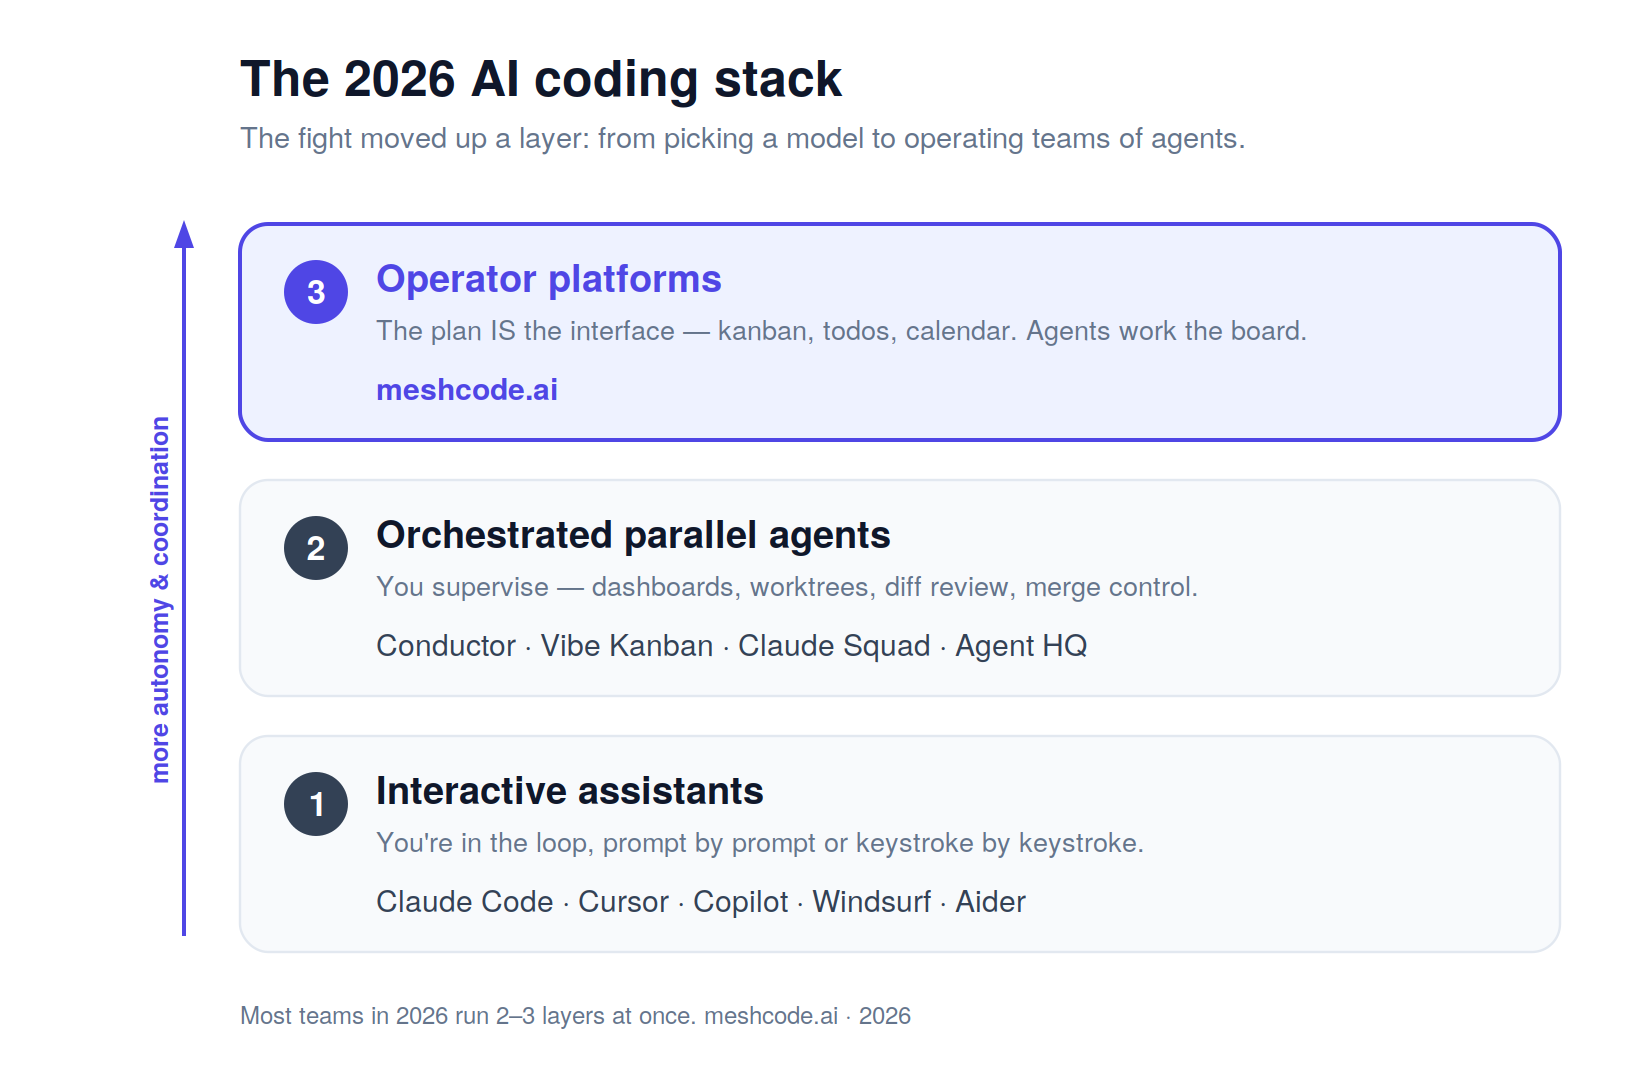Screen dimensions: 1640x1080
Task: Click the number 1 circle badge
Action: (316, 804)
